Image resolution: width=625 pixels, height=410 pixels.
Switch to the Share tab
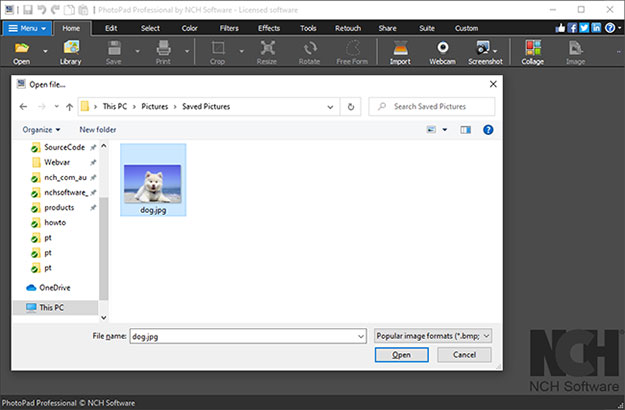point(387,28)
